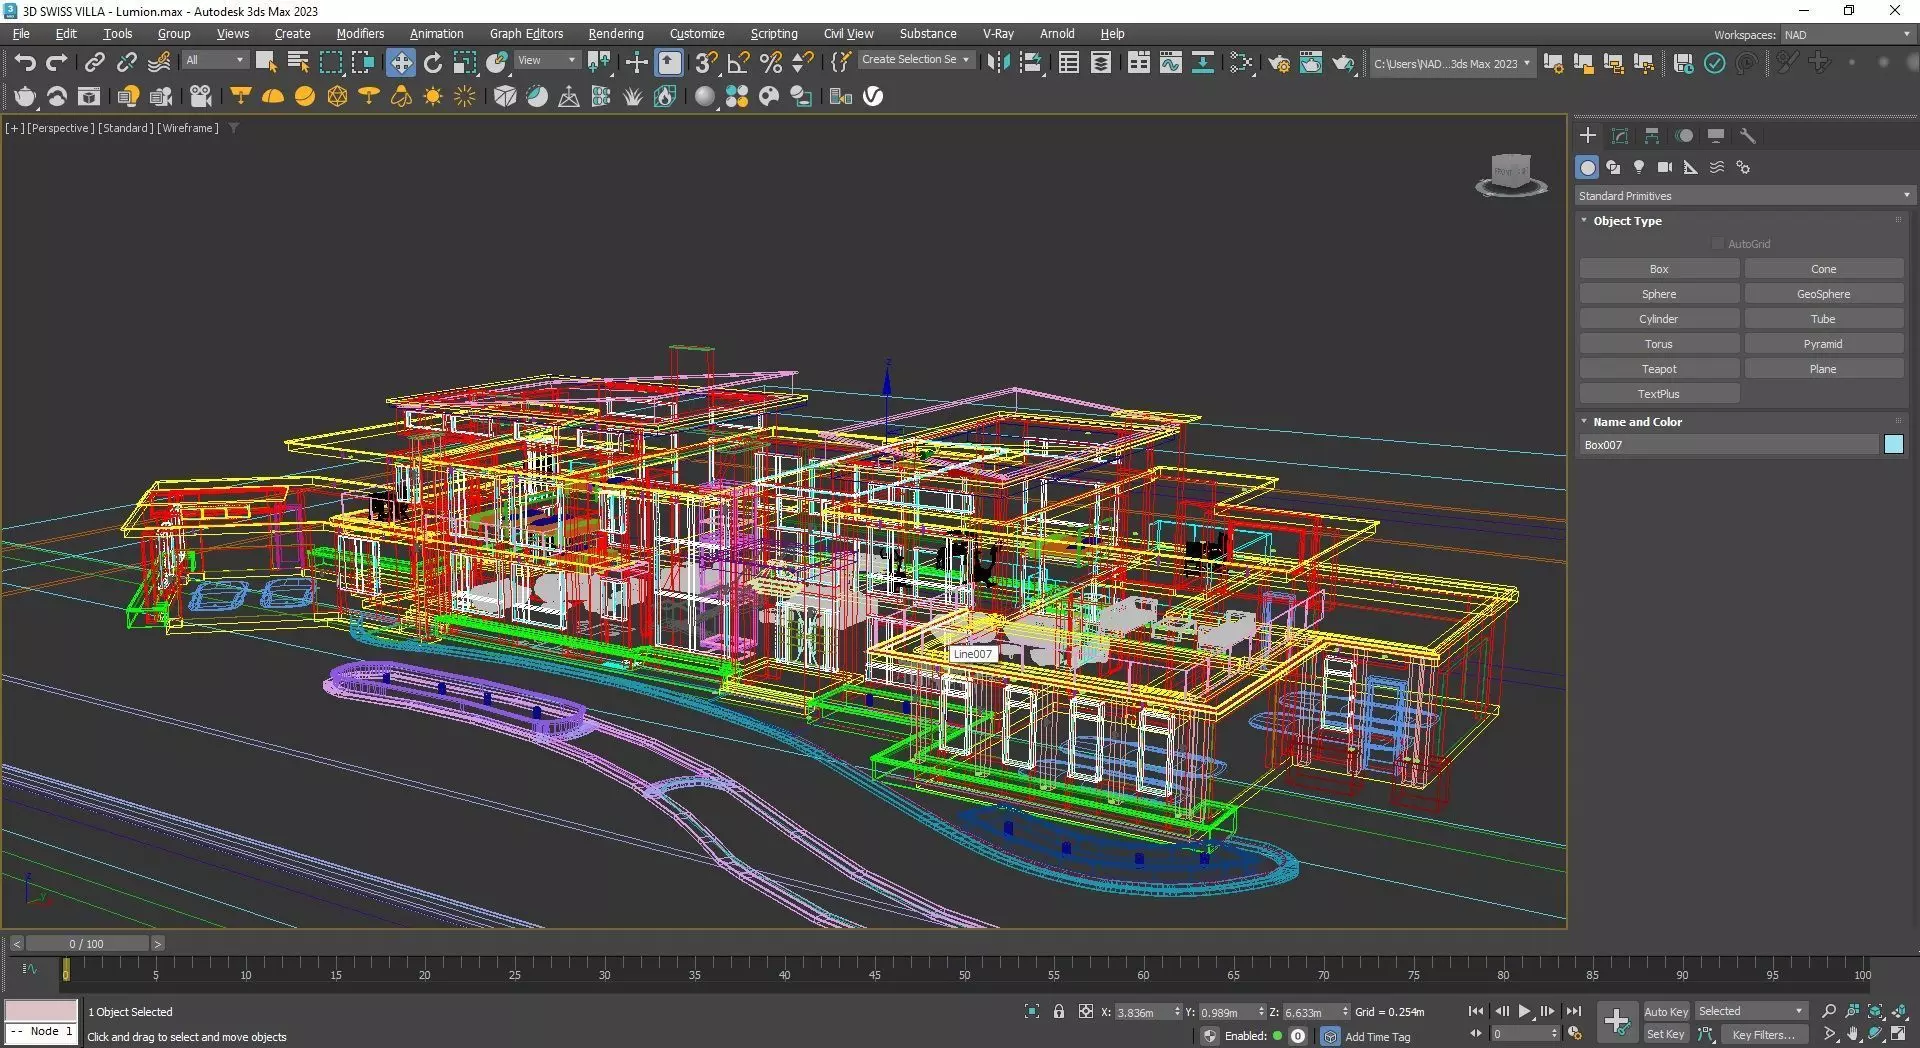This screenshot has width=1920, height=1048.
Task: Select the Lights category icon
Action: pyautogui.click(x=1639, y=167)
